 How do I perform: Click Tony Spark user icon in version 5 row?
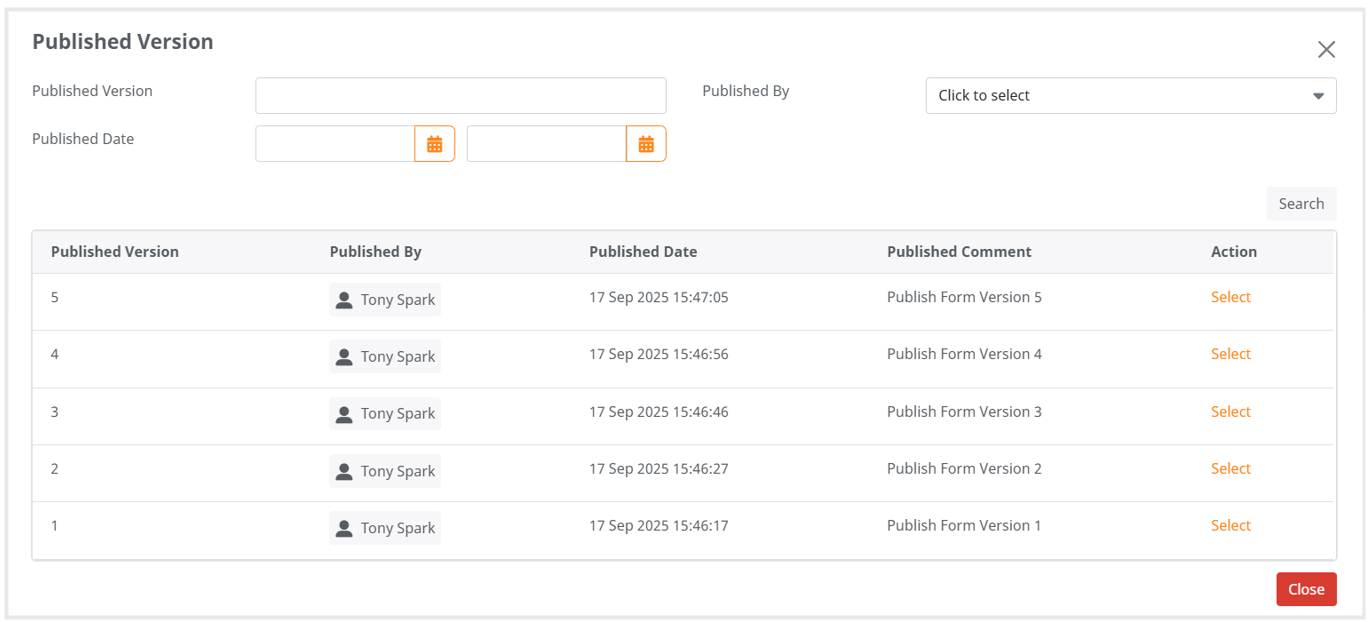click(x=344, y=300)
